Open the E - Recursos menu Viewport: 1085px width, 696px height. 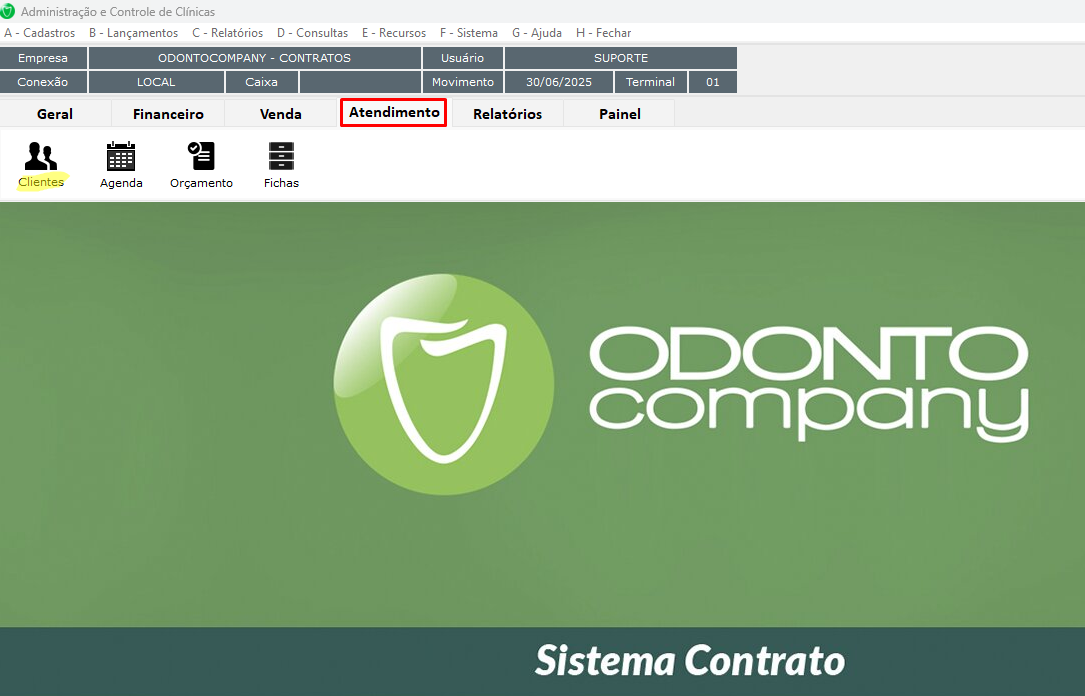coord(394,33)
